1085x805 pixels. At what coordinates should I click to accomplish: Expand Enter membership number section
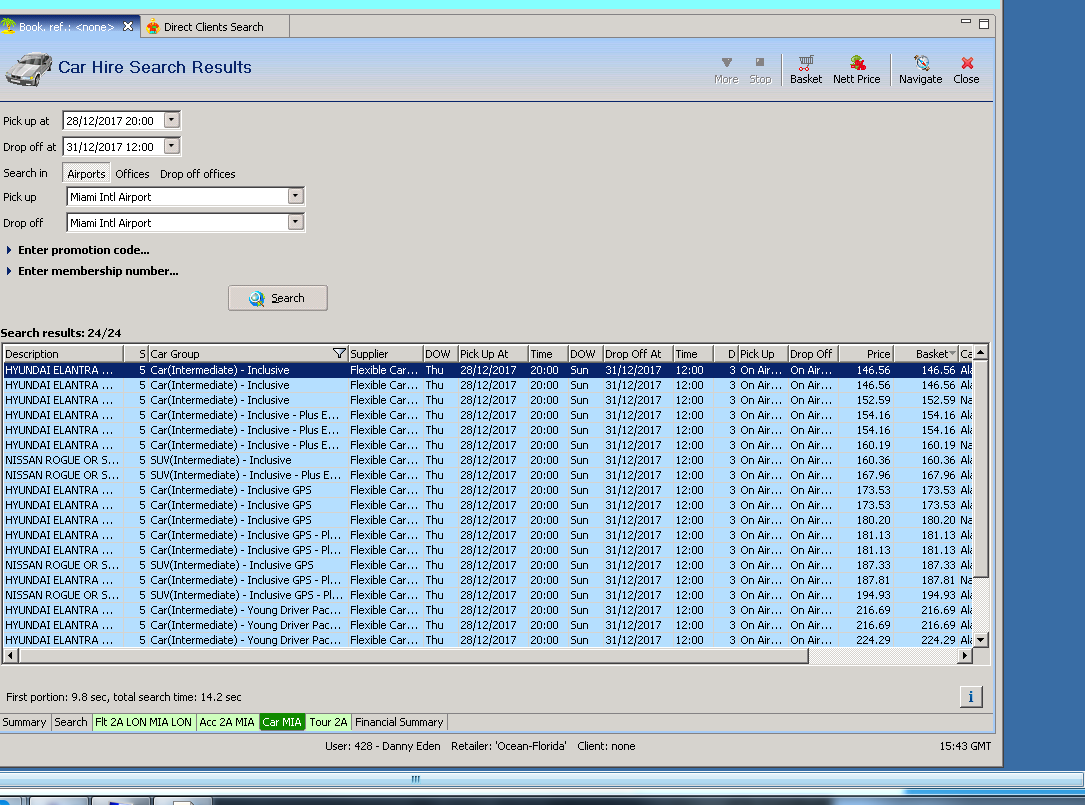click(97, 271)
